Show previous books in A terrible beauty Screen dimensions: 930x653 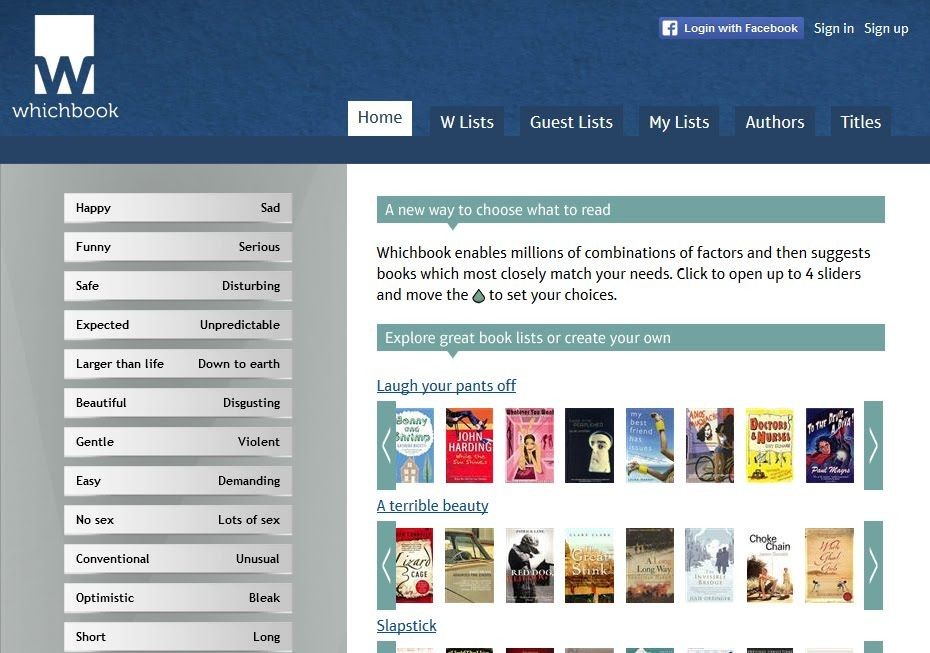pos(386,565)
